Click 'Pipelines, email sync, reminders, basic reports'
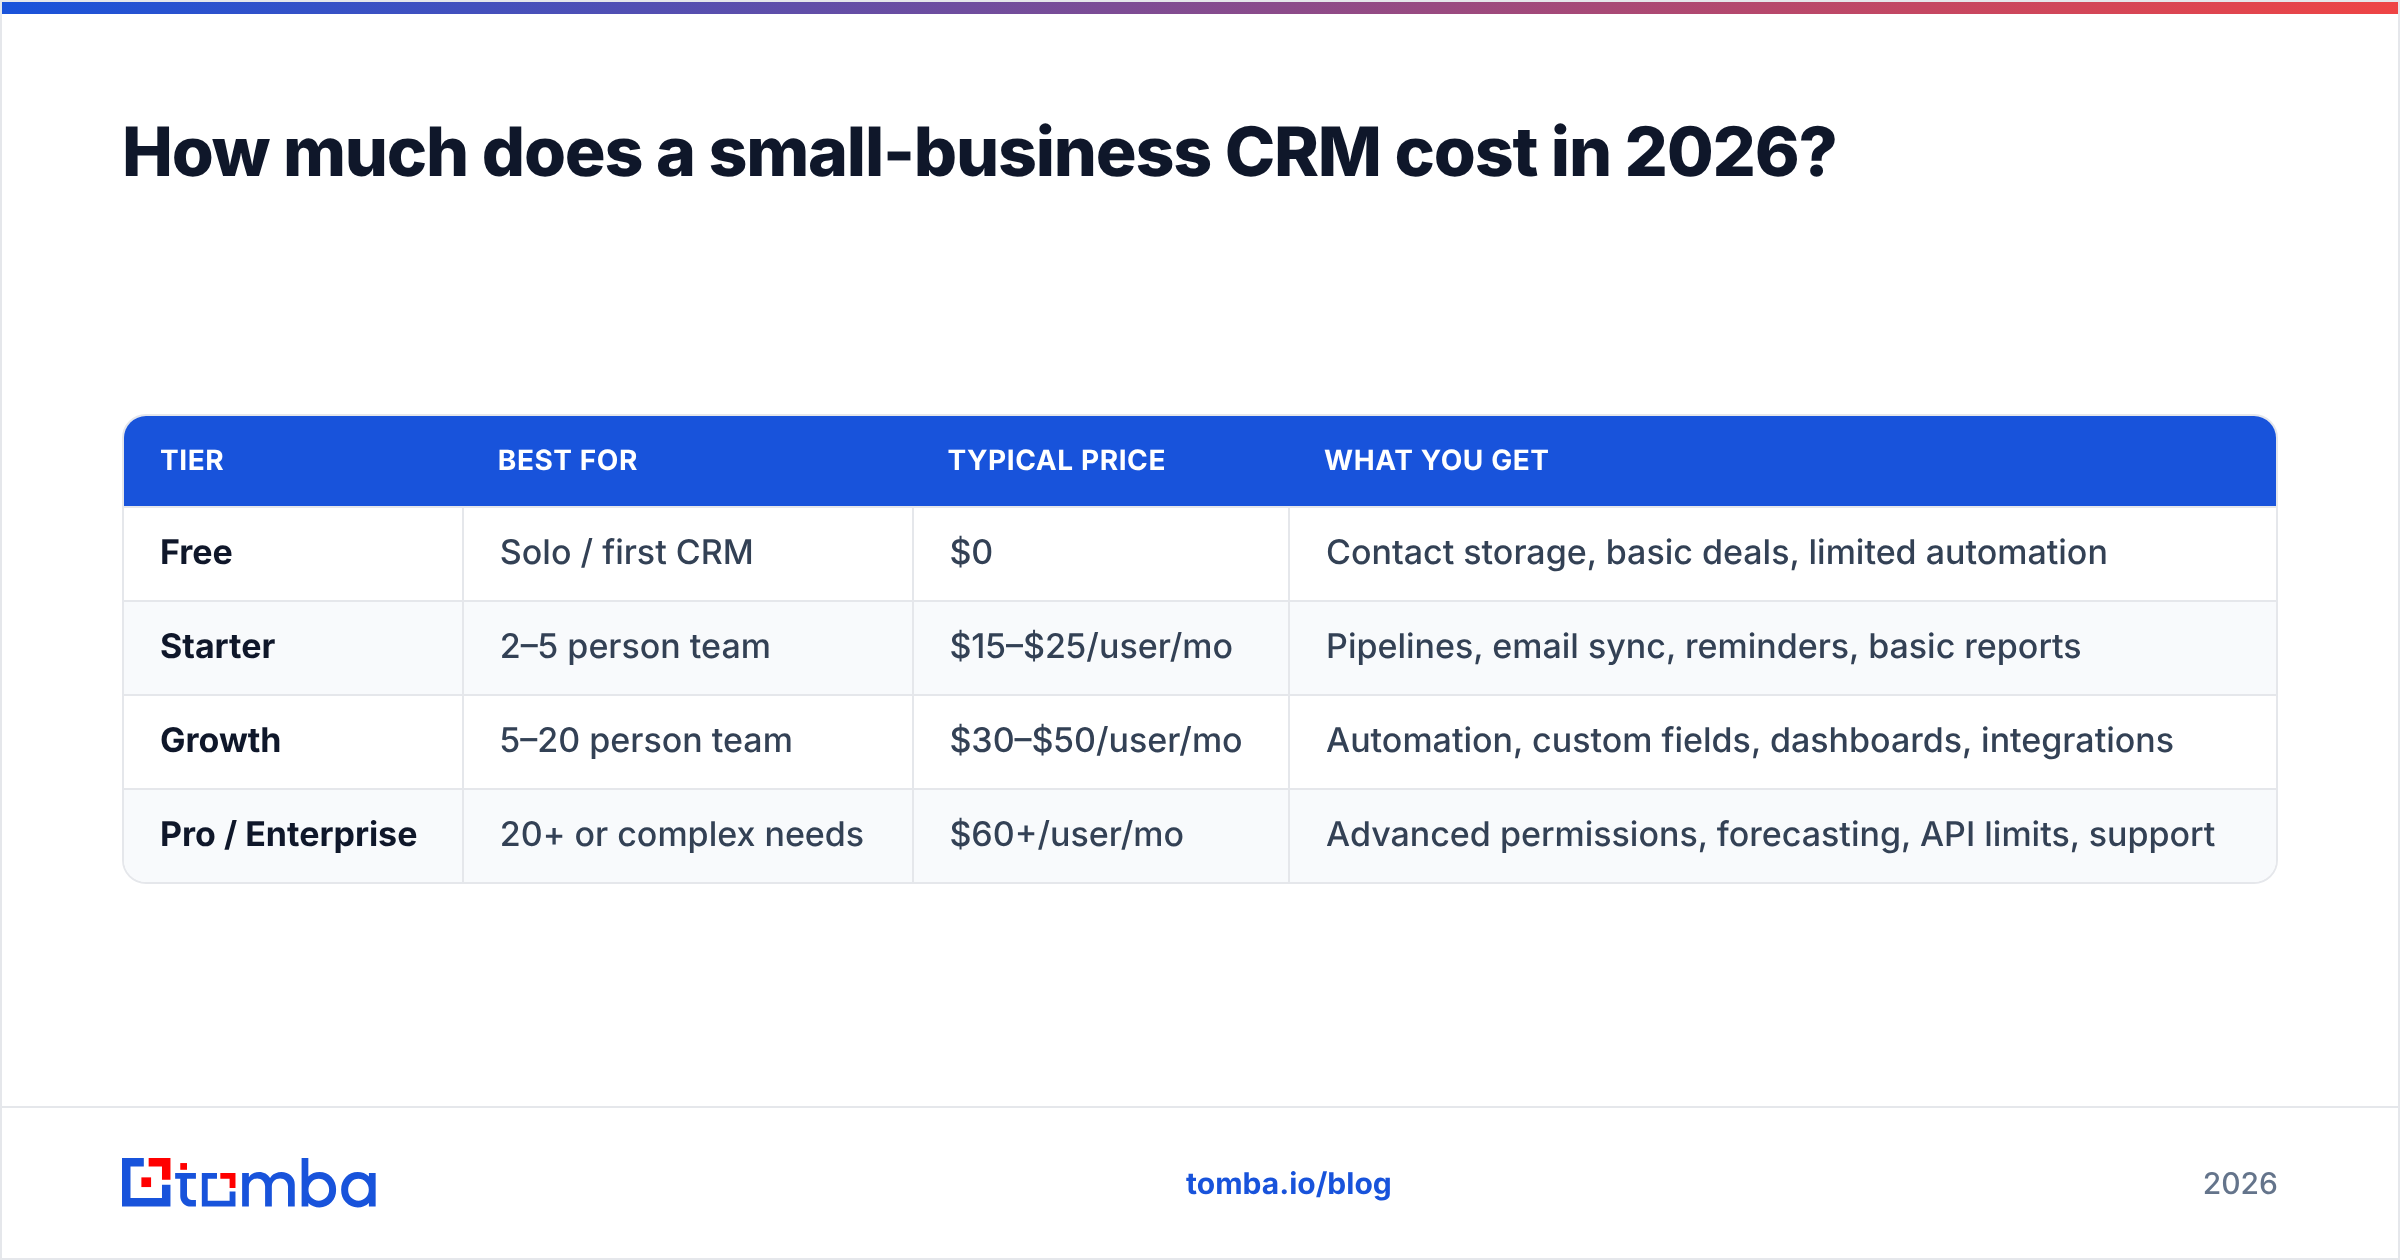The width and height of the screenshot is (2400, 1260). coord(1703,647)
